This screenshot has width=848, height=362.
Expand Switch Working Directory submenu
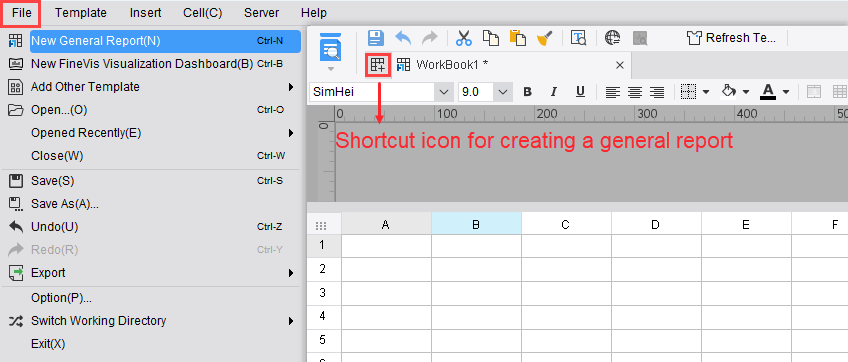click(151, 321)
